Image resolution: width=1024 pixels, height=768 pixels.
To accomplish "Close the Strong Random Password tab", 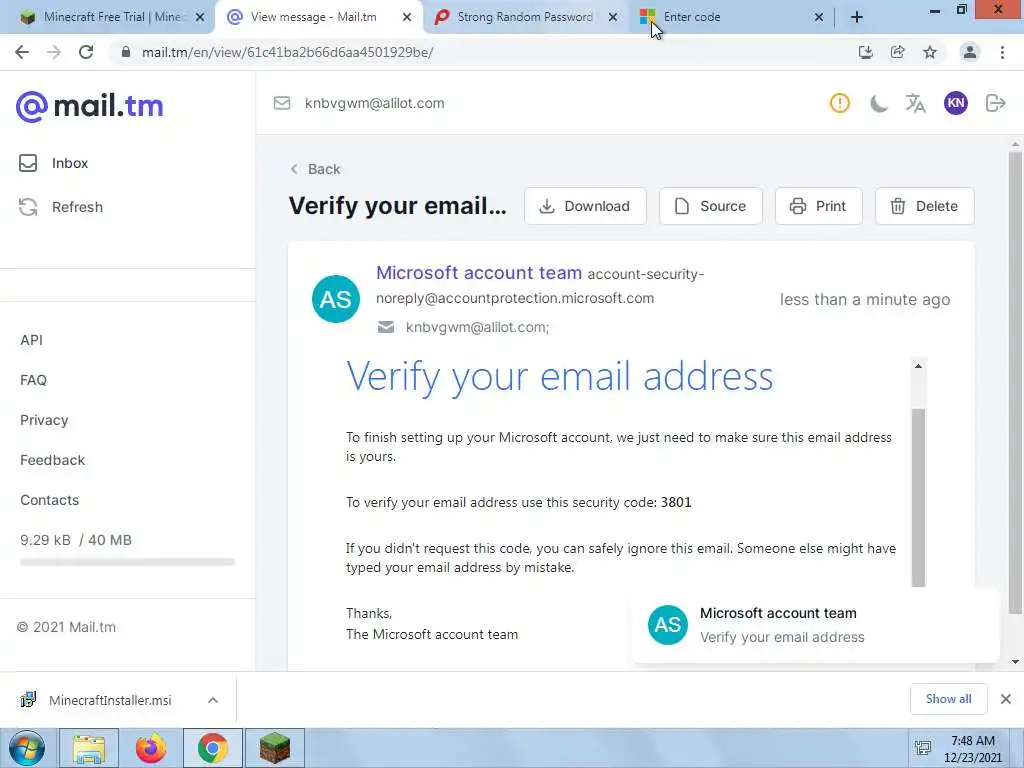I will click(613, 17).
